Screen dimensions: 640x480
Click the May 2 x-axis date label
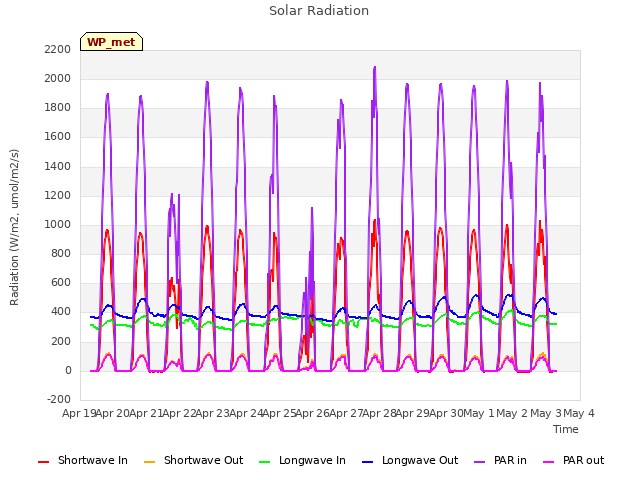(512, 413)
